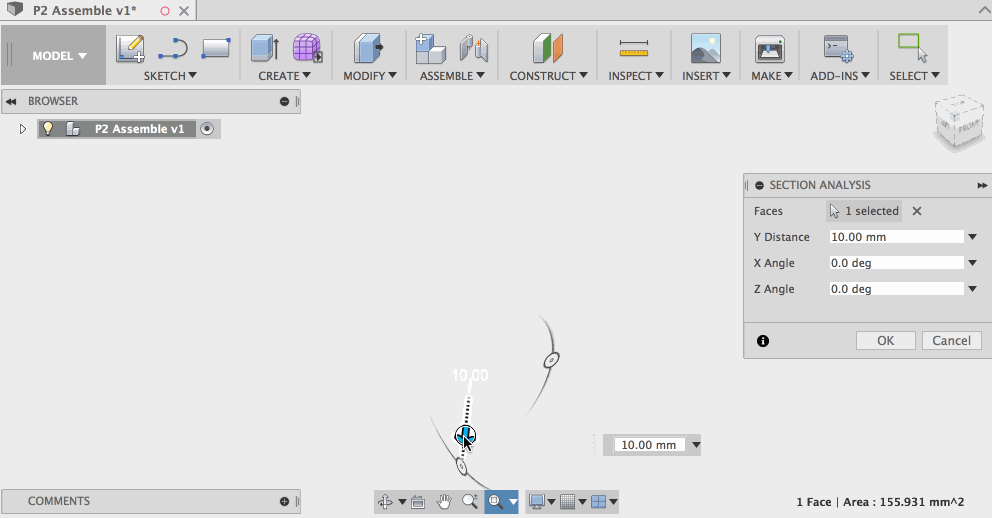Select the Zoom Window tool
The width and height of the screenshot is (992, 518).
coord(495,502)
